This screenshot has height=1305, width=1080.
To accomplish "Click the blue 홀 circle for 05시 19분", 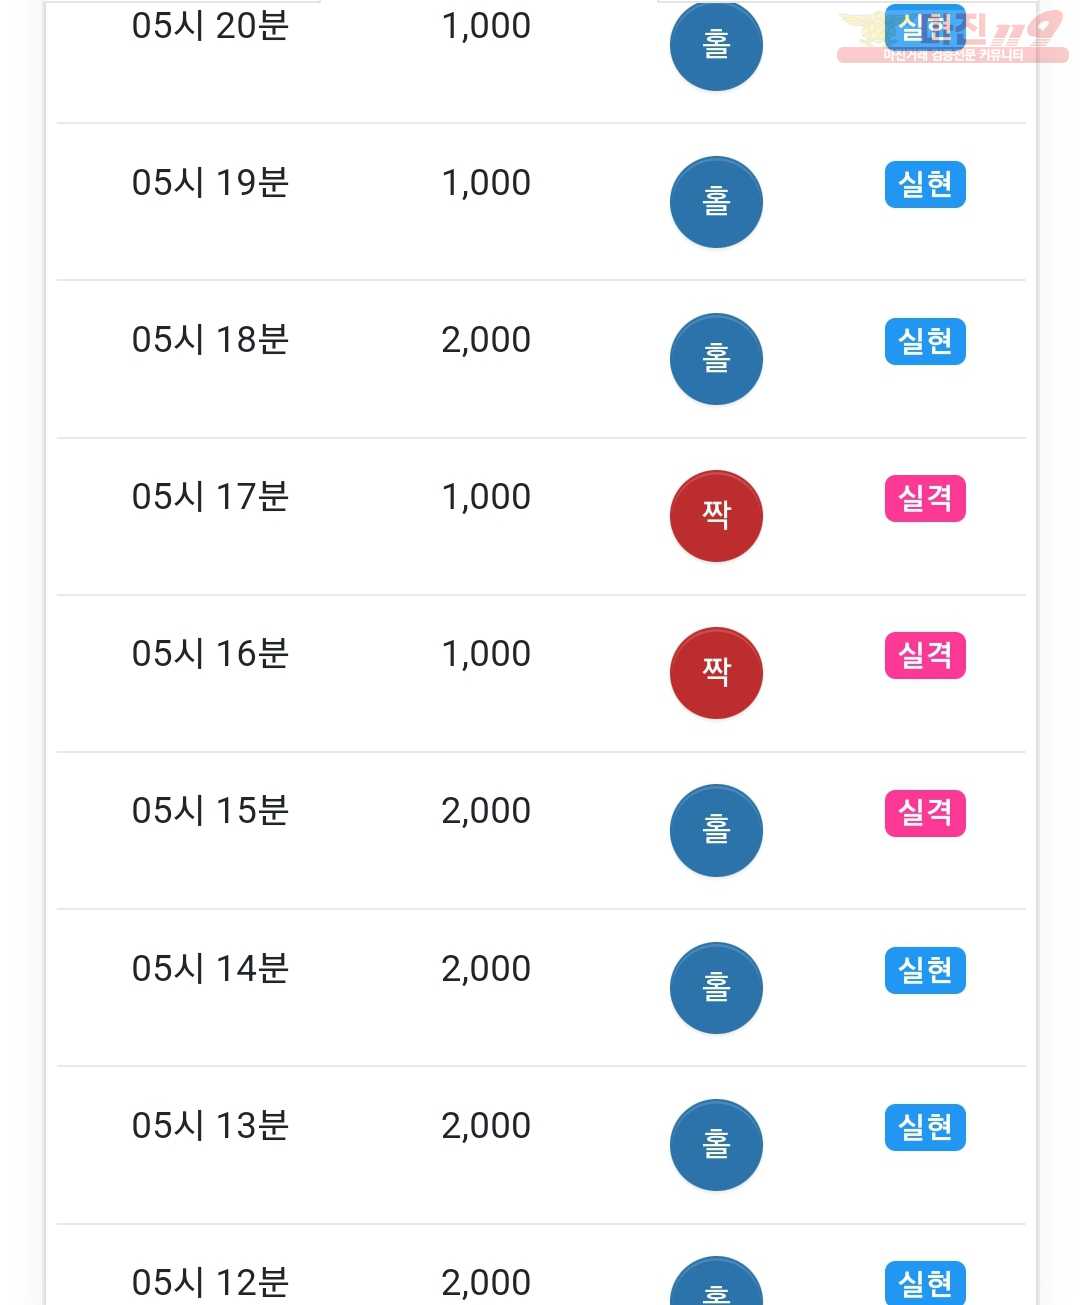I will pos(716,202).
